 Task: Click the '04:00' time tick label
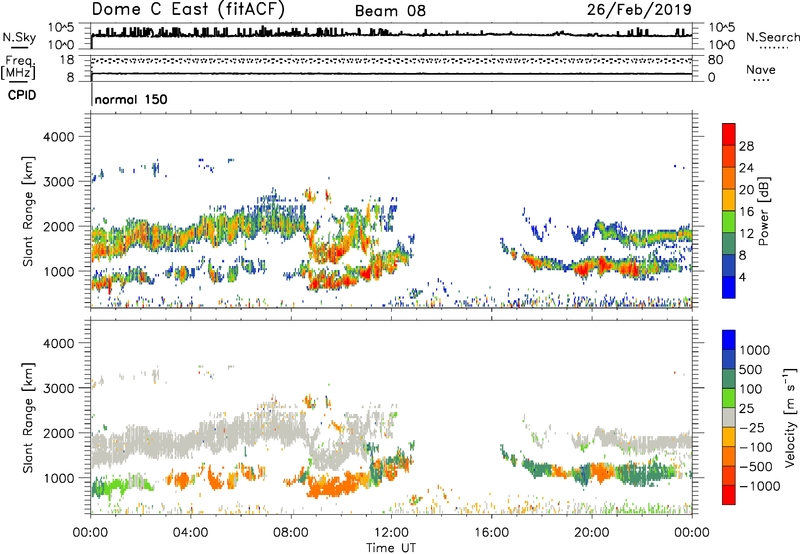coord(190,533)
